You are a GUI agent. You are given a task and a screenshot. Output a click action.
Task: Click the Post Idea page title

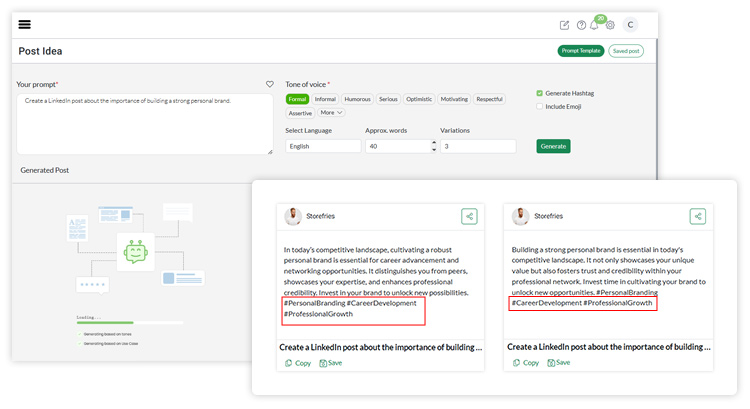40,51
